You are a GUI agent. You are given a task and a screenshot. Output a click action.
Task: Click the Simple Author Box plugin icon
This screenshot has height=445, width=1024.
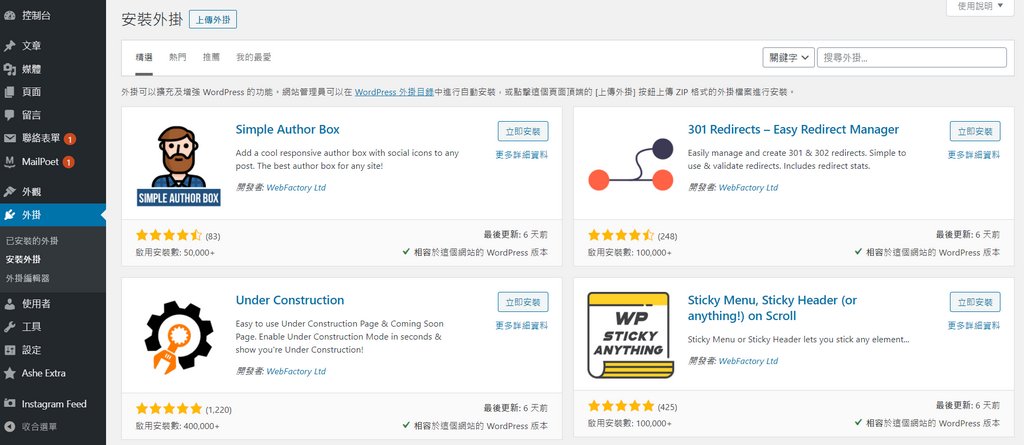(x=178, y=165)
